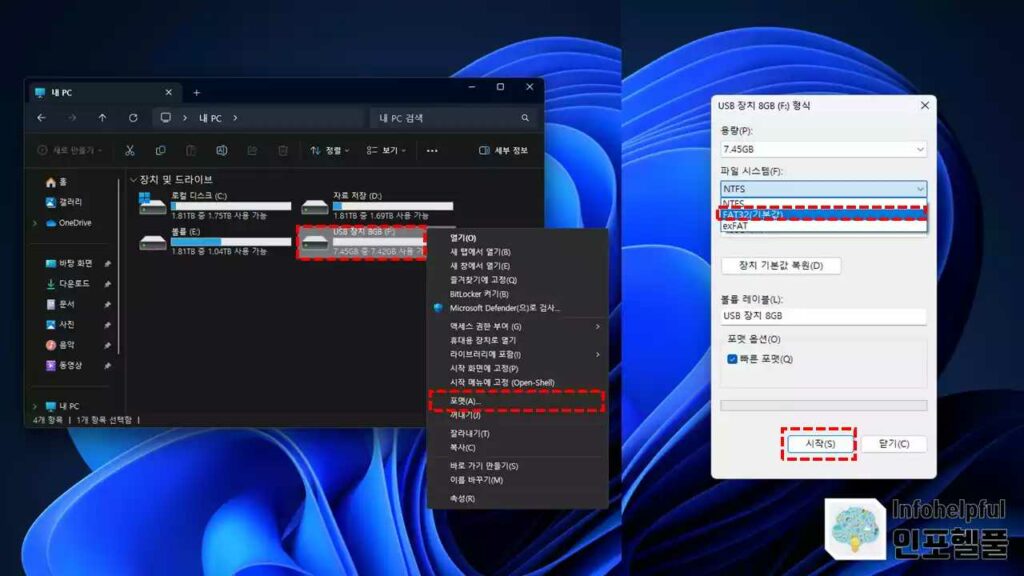Select 내 PC in navigation tree
1024x576 pixels.
point(62,406)
